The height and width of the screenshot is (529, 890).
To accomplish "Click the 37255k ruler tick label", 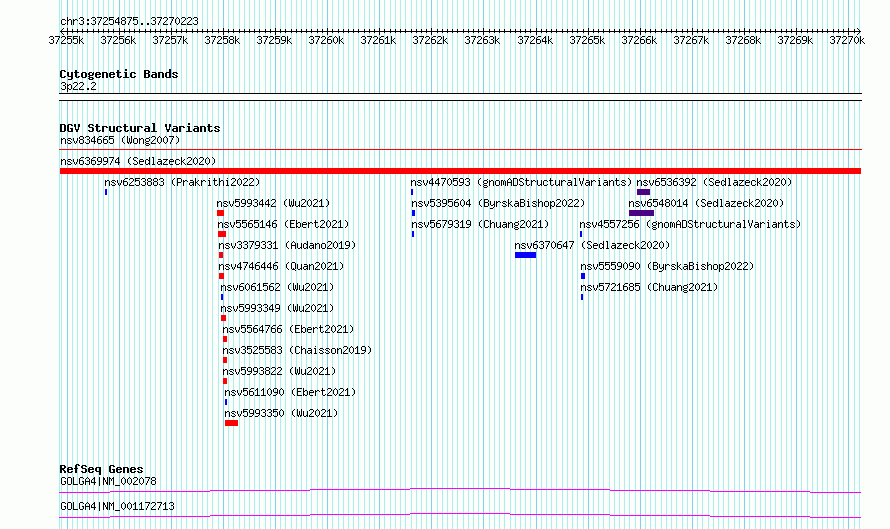I will [x=66, y=40].
